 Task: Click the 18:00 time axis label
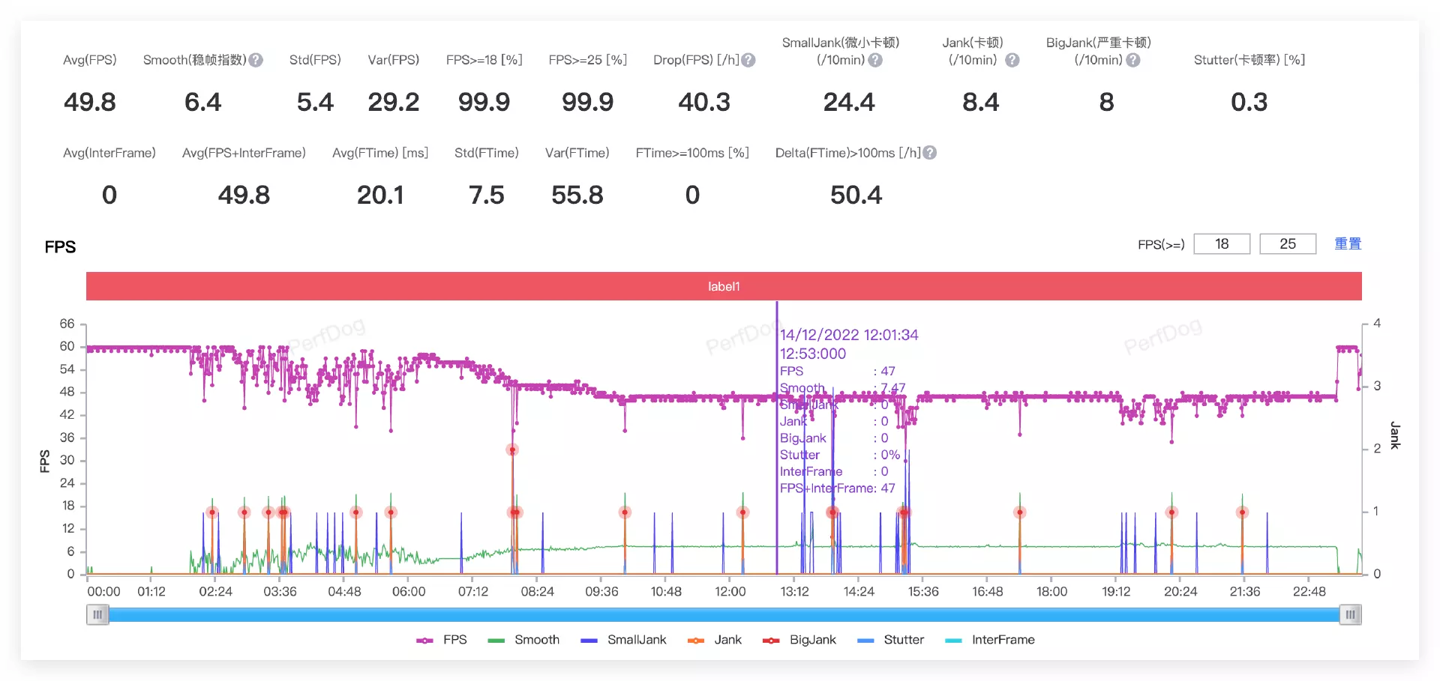tap(1052, 591)
